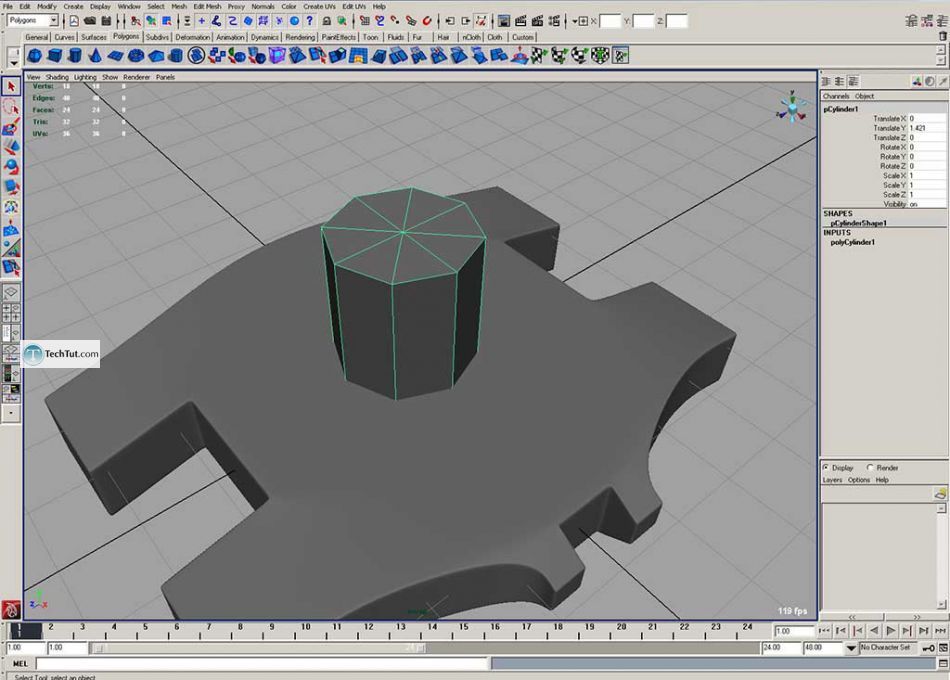Click the Translate Y value field
The image size is (950, 680).
pos(926,128)
